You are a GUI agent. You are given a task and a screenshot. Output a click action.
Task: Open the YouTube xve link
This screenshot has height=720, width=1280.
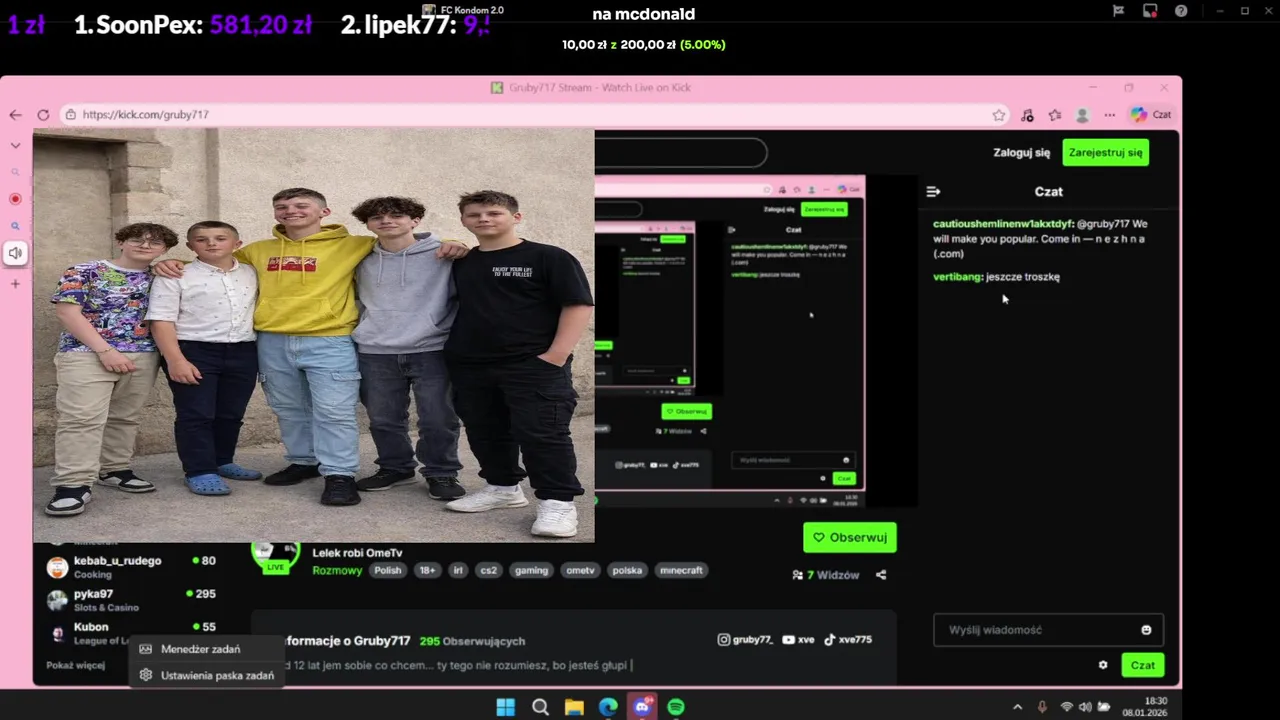coord(798,640)
